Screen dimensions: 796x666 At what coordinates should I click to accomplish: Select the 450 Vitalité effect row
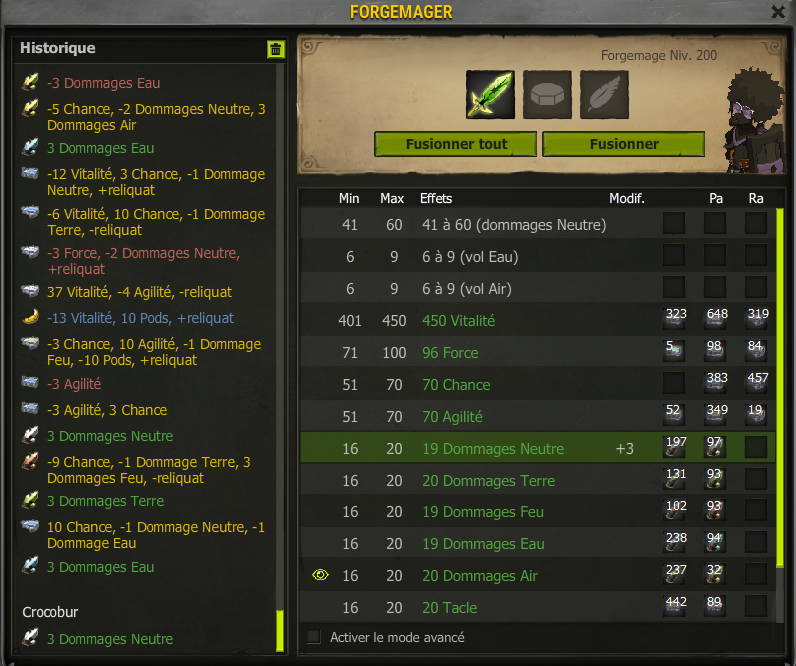(538, 320)
